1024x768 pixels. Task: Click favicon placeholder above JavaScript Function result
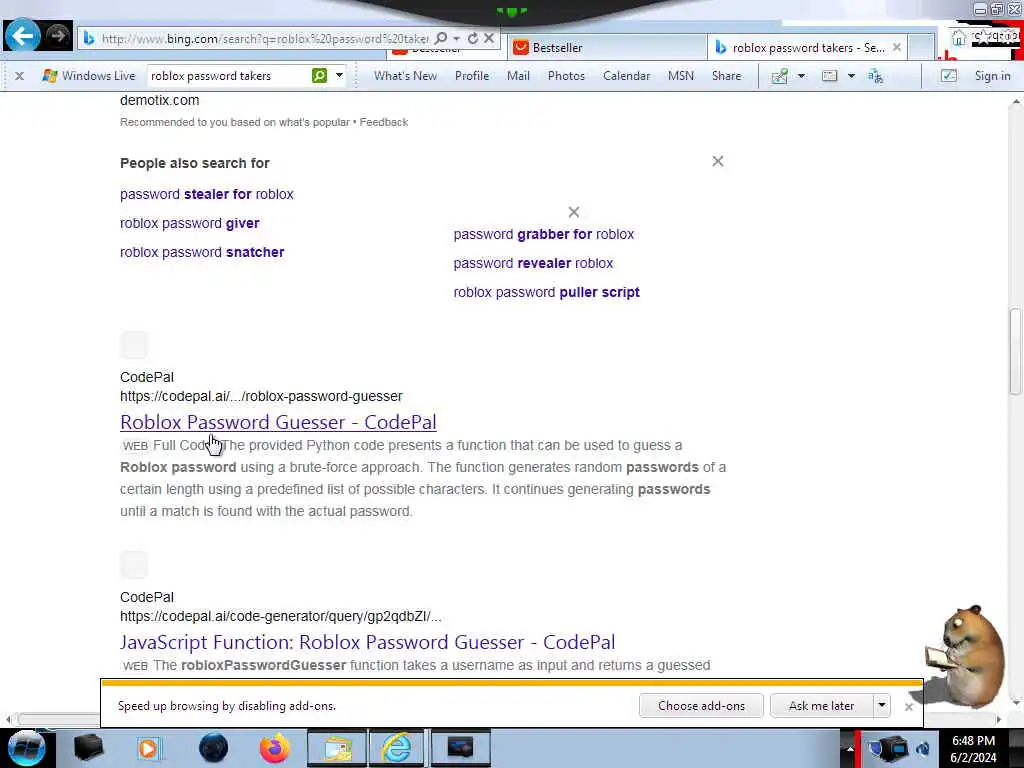[x=134, y=565]
